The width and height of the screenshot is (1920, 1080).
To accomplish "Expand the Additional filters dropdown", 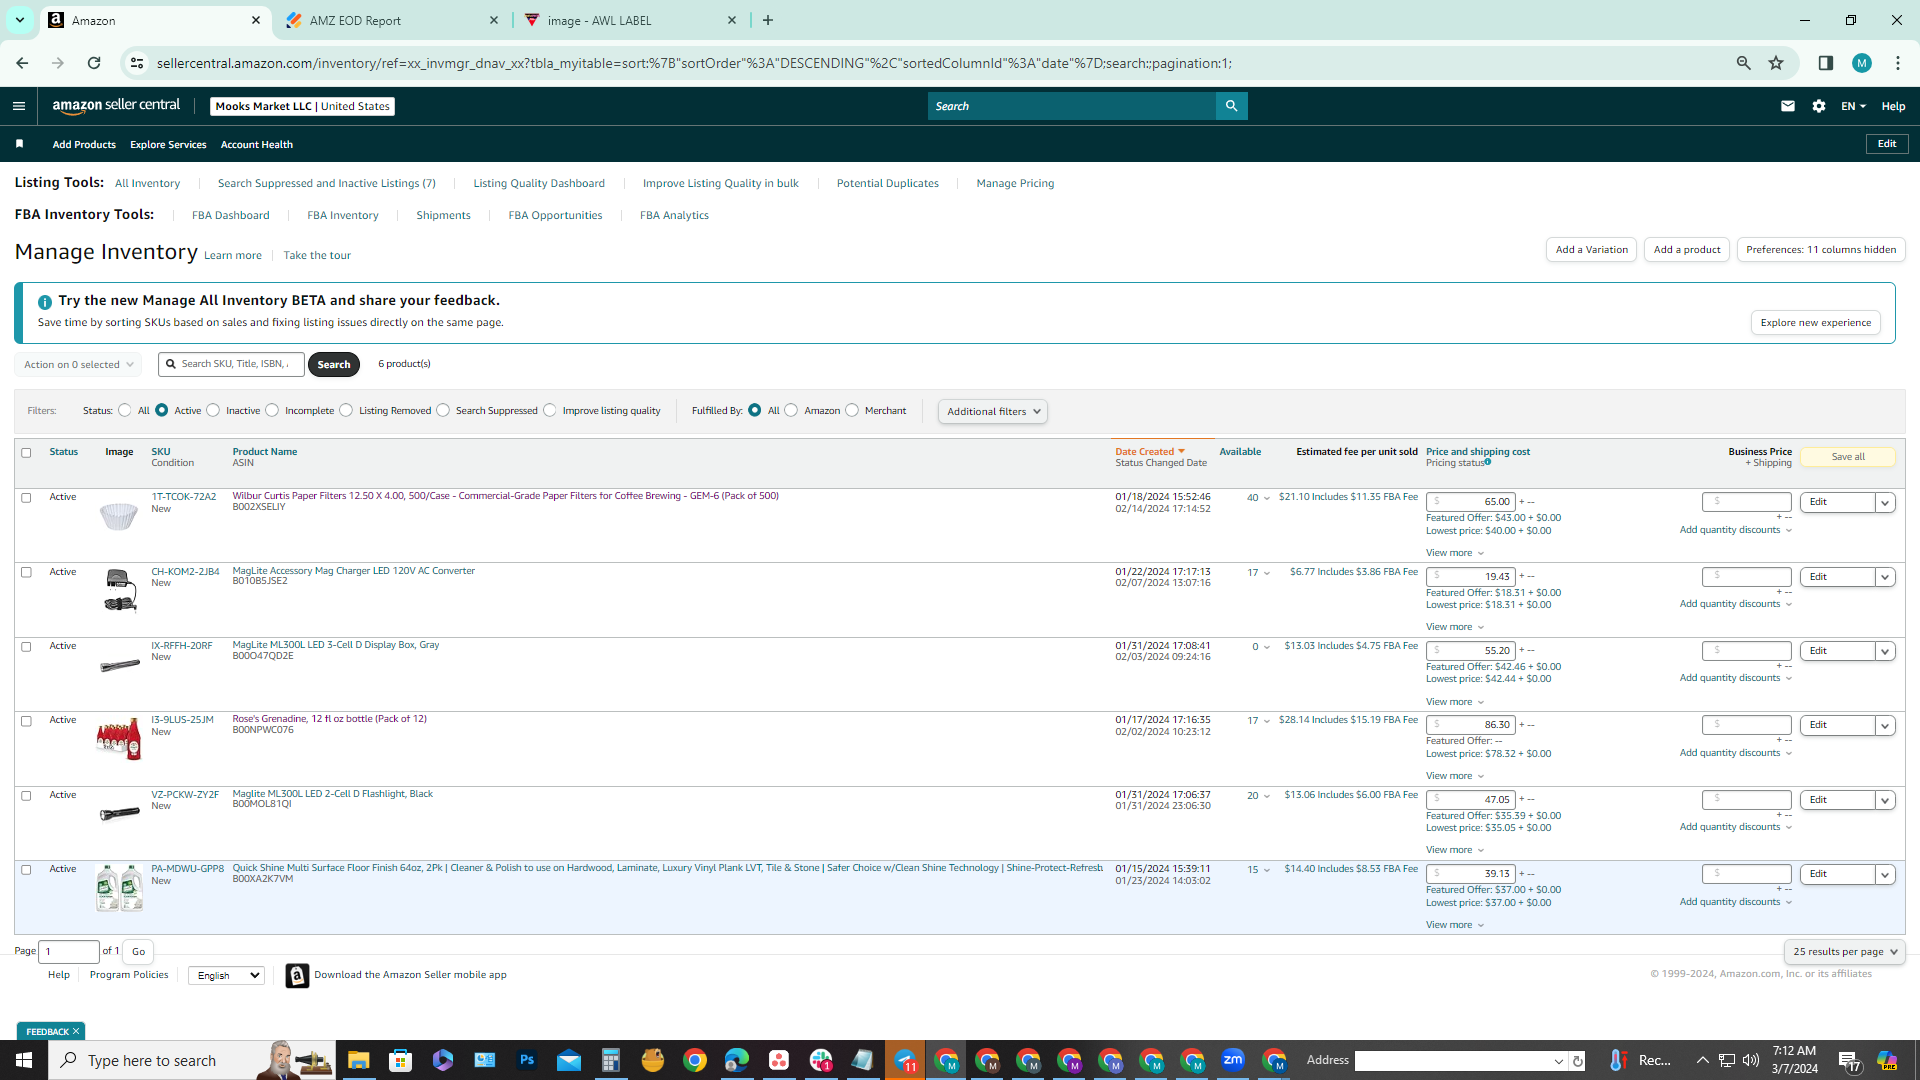I will click(x=993, y=411).
